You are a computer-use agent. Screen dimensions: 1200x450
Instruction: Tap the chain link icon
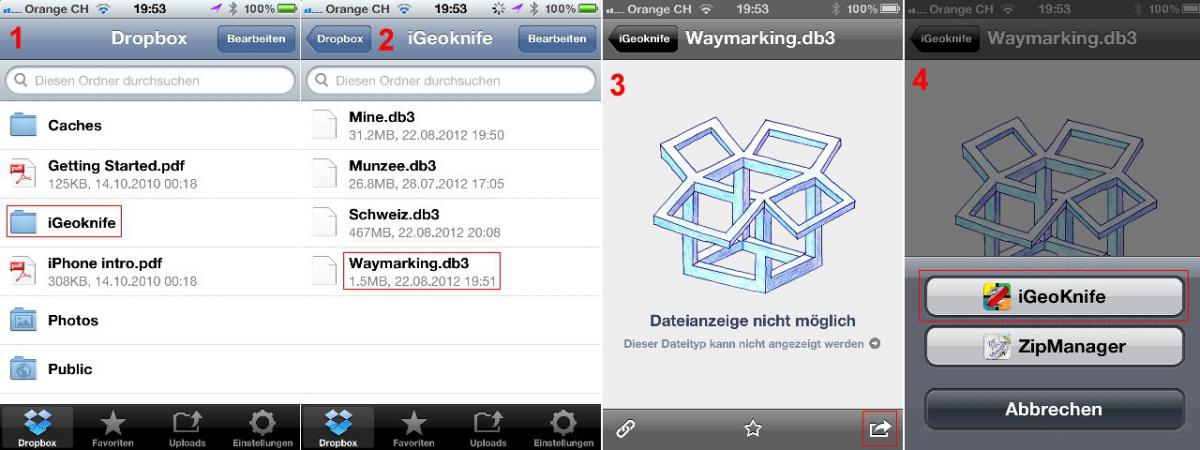coord(626,429)
